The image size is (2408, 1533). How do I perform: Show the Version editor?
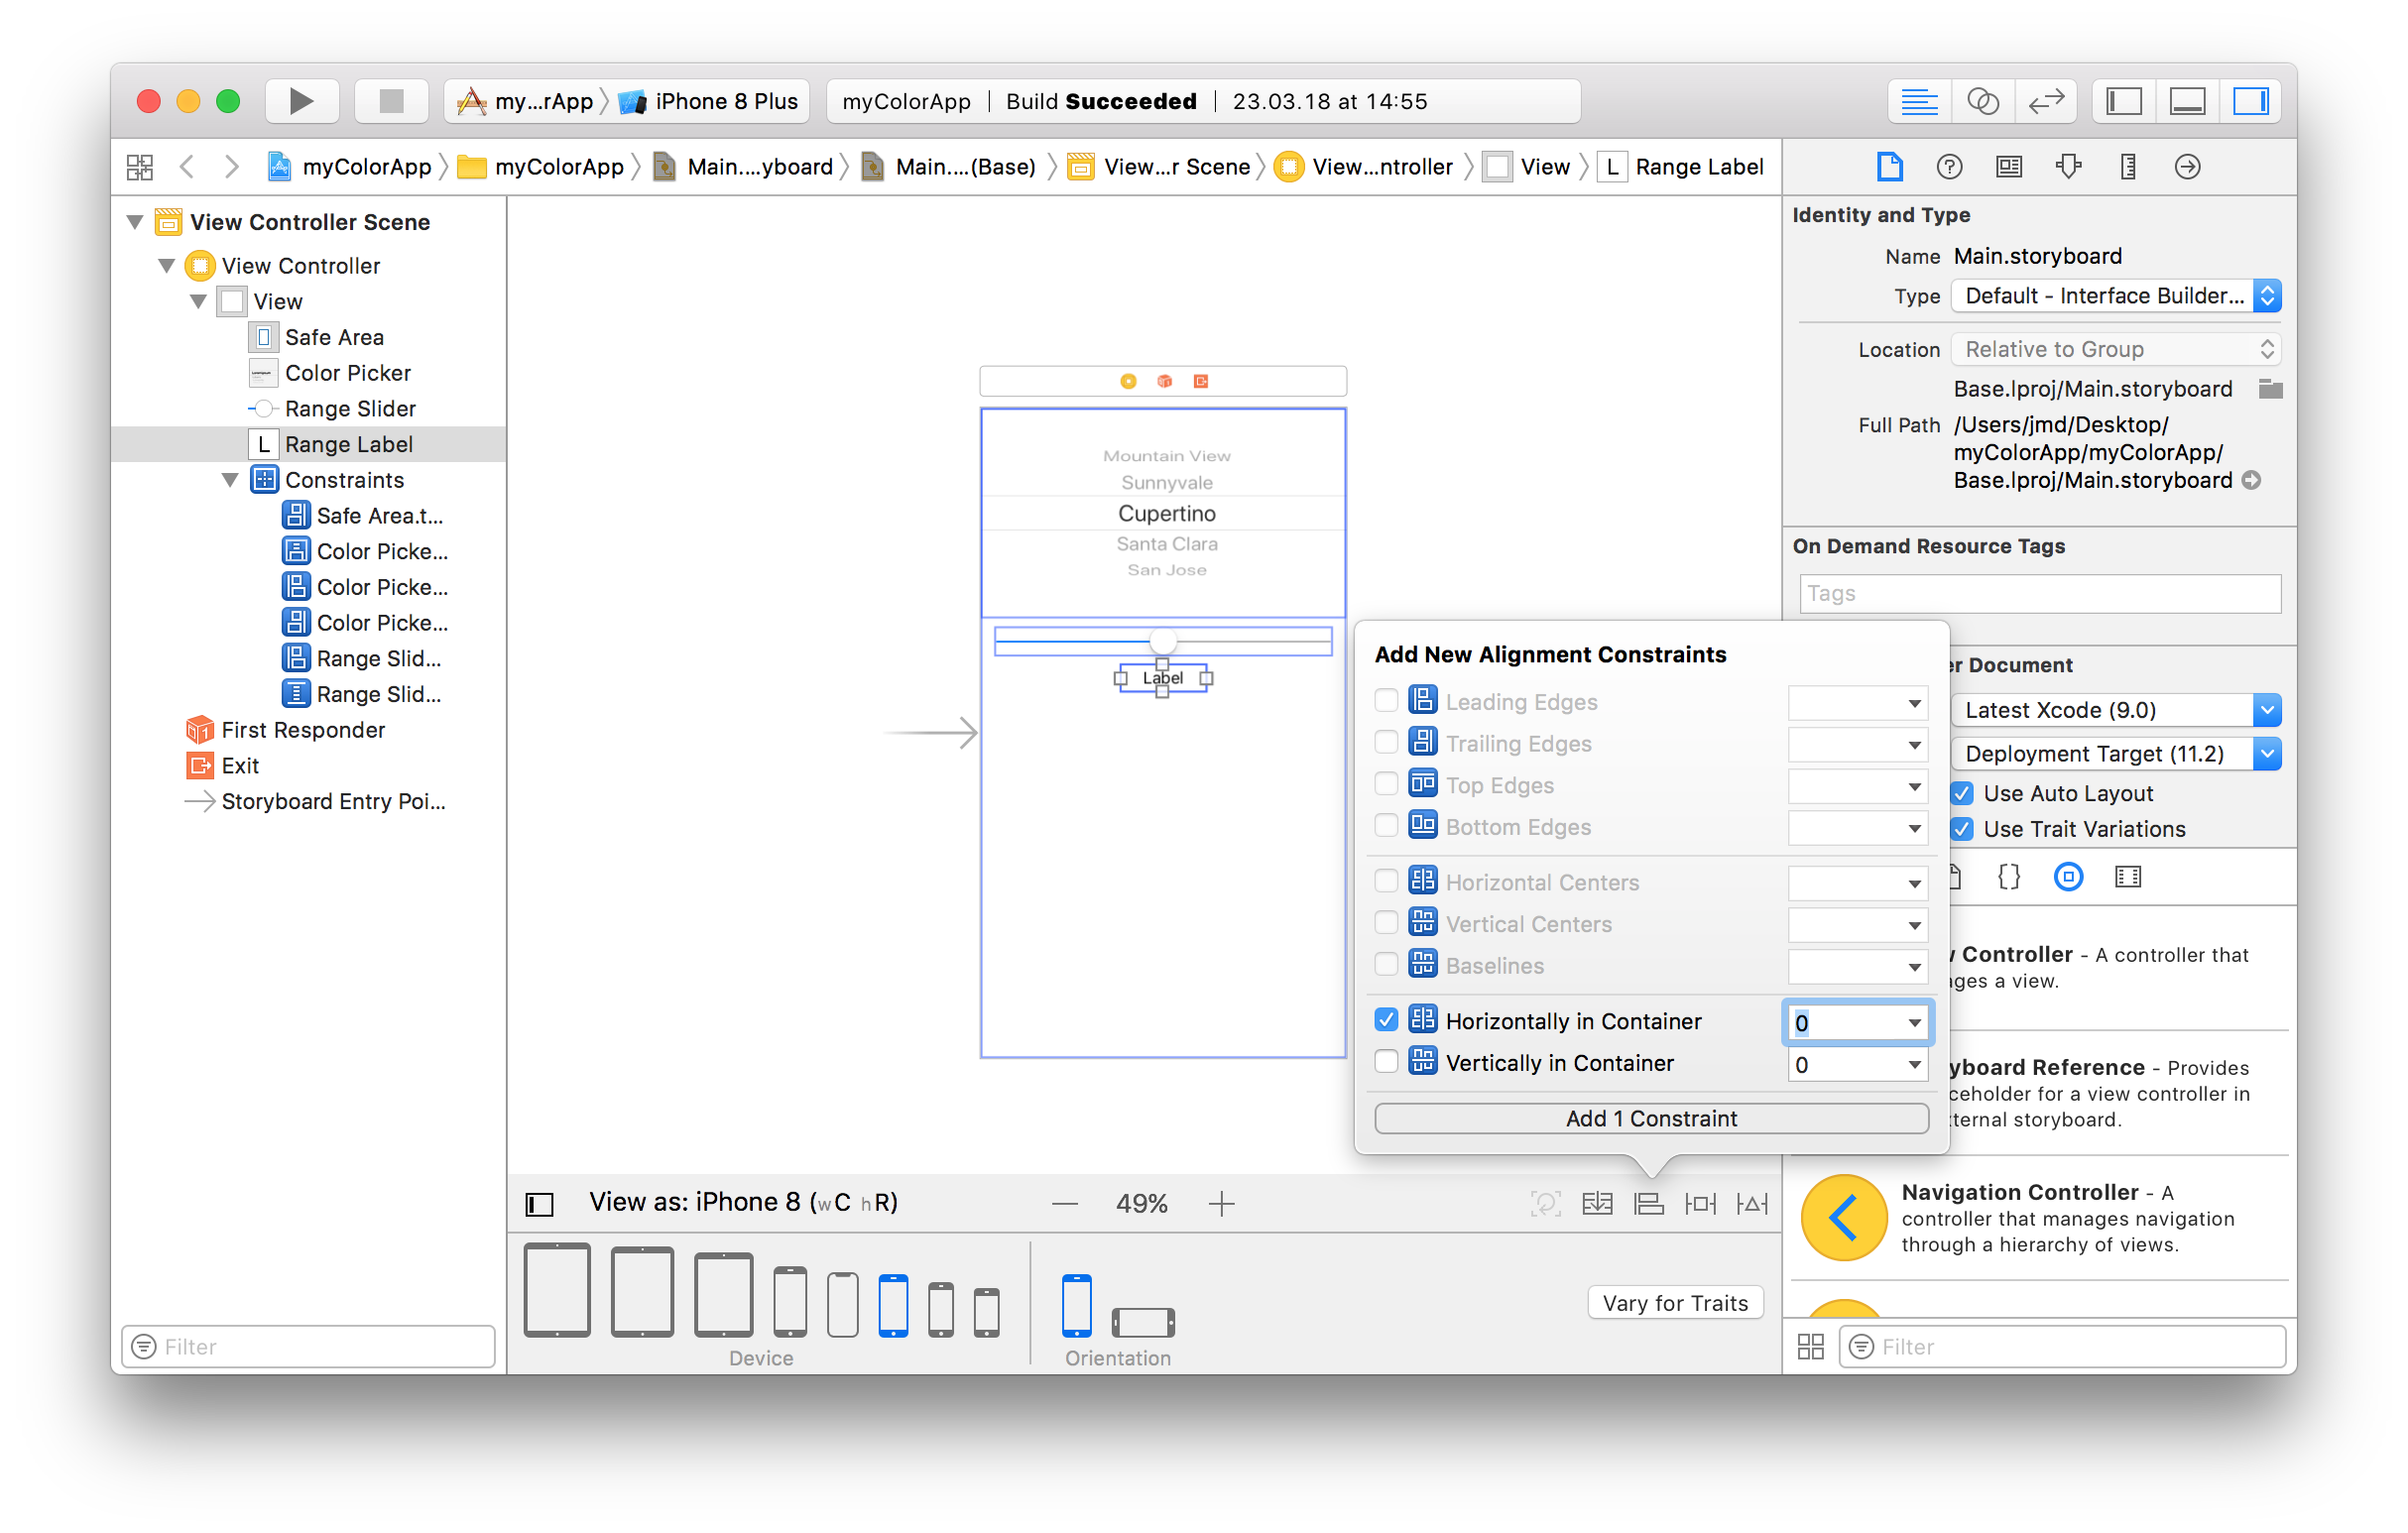2046,101
